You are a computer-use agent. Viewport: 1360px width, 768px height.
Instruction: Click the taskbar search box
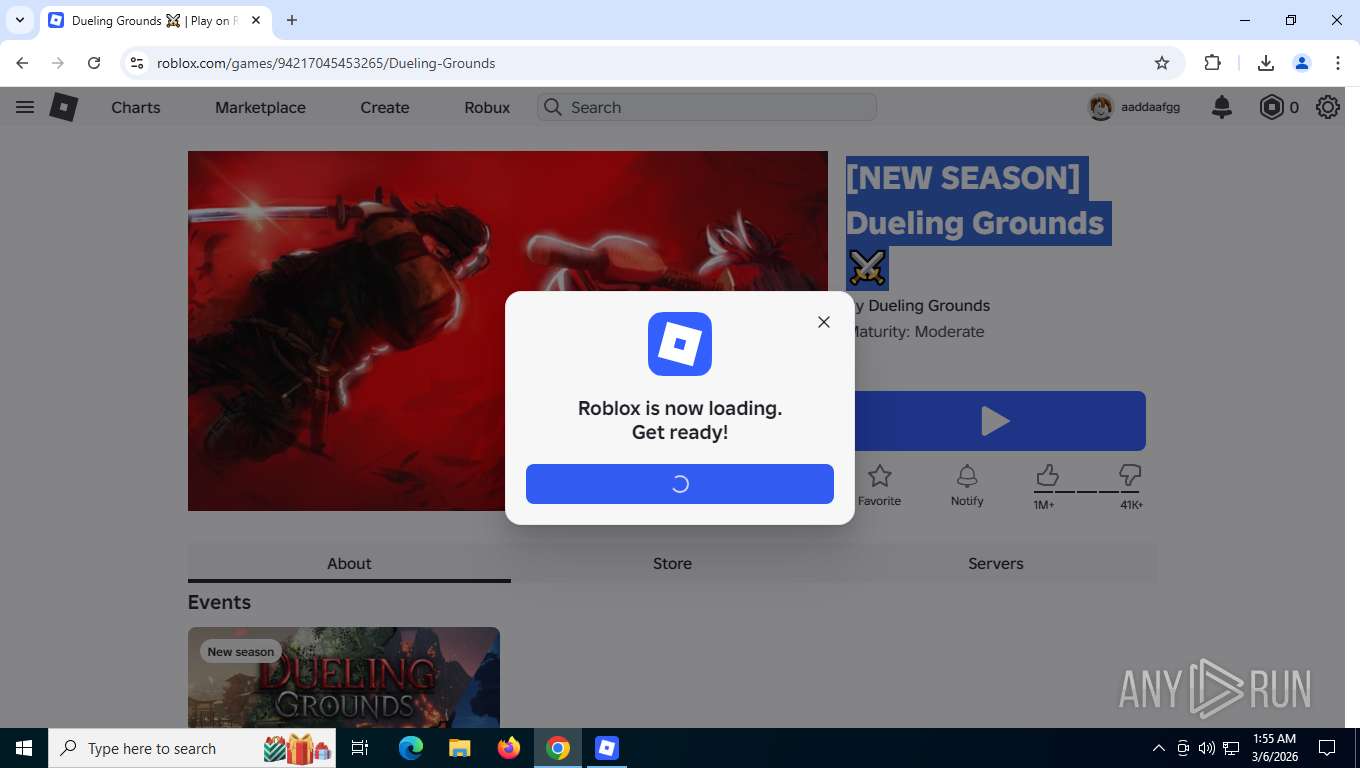click(192, 748)
